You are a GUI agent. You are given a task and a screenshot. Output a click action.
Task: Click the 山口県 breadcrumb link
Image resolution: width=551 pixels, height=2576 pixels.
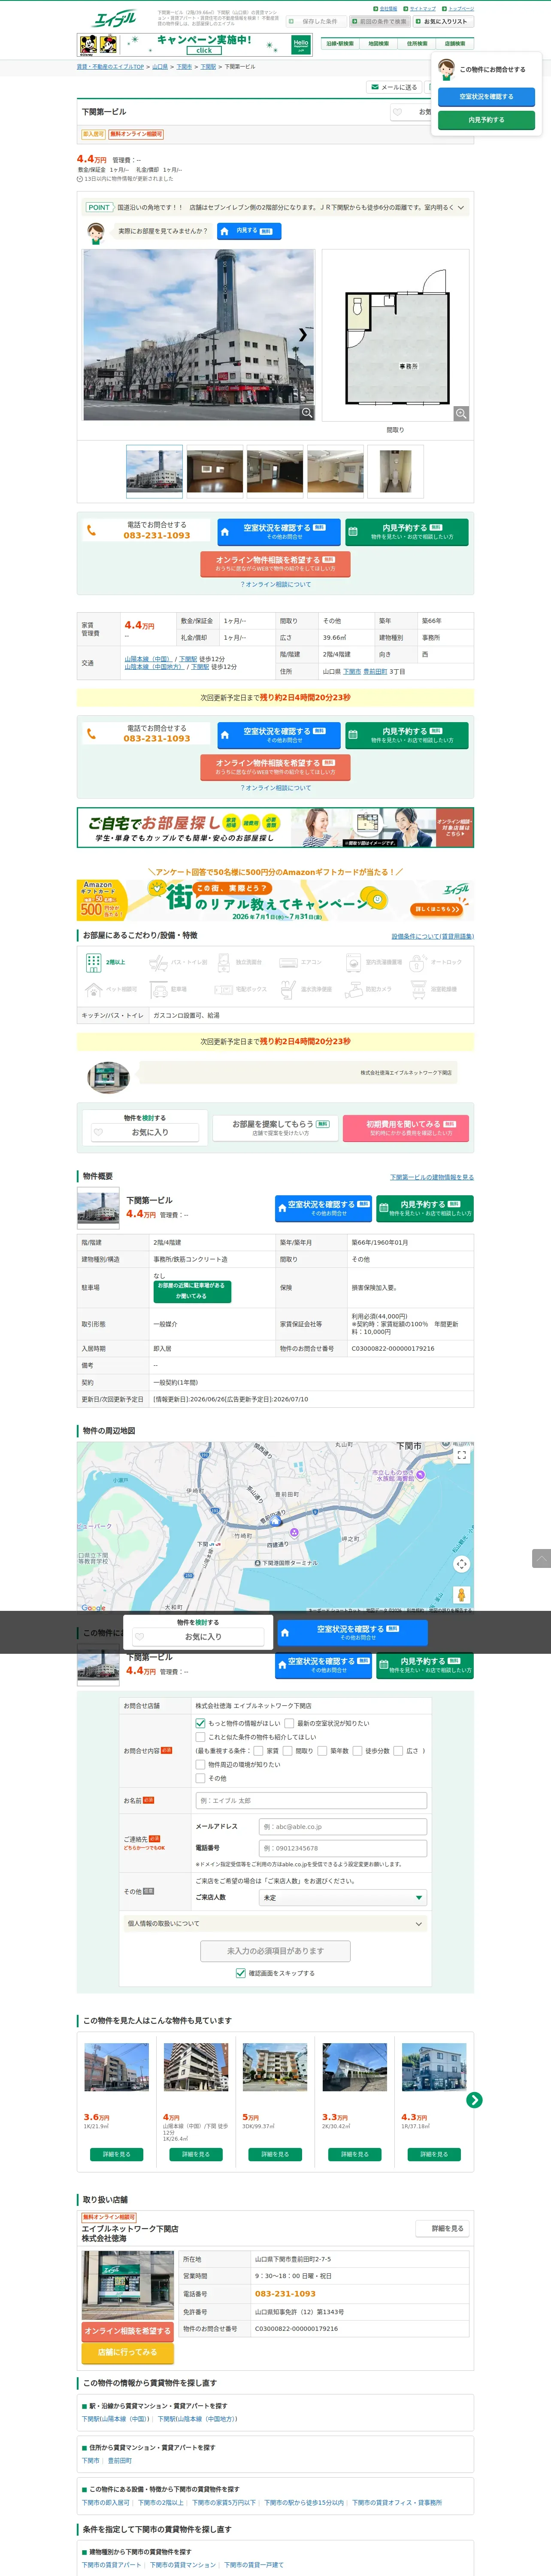(x=160, y=67)
